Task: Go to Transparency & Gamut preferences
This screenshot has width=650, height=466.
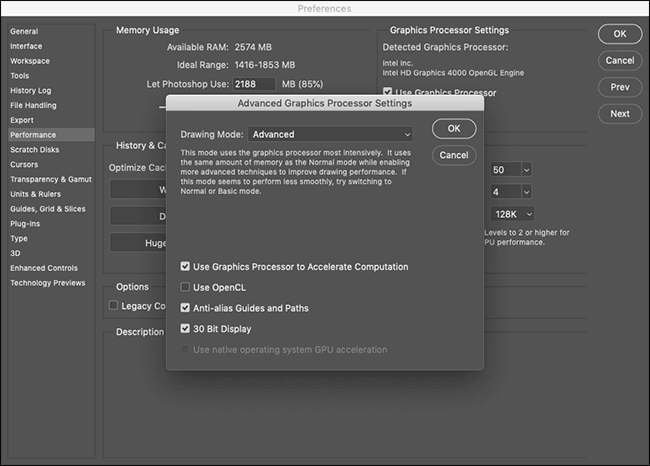Action: coord(51,179)
